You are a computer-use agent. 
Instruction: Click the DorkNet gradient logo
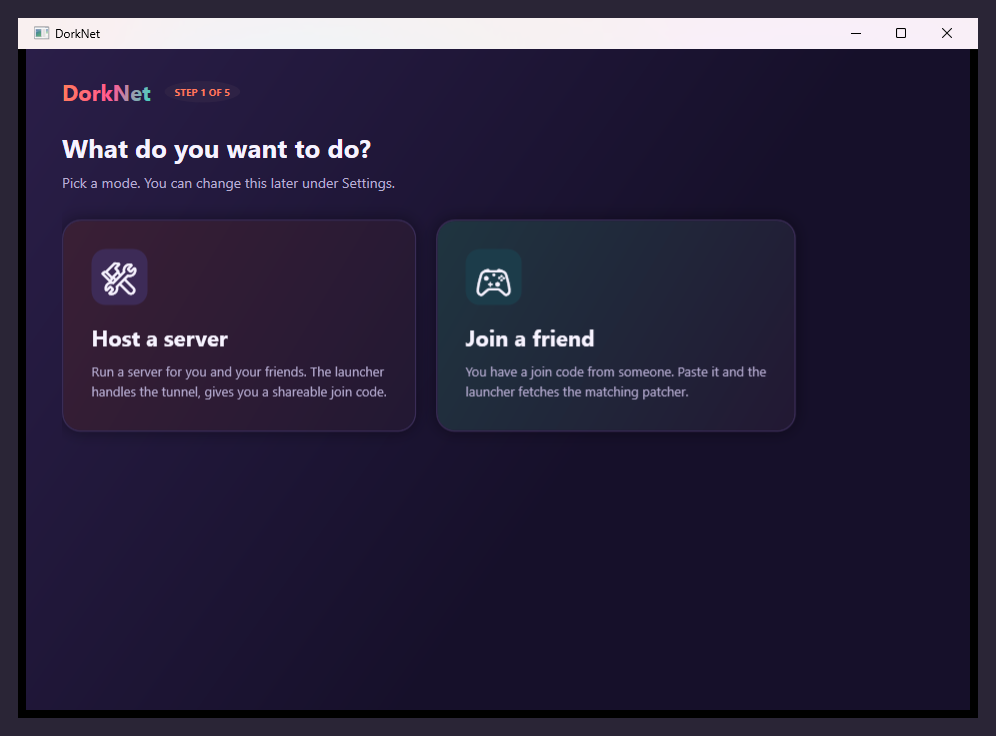[107, 93]
